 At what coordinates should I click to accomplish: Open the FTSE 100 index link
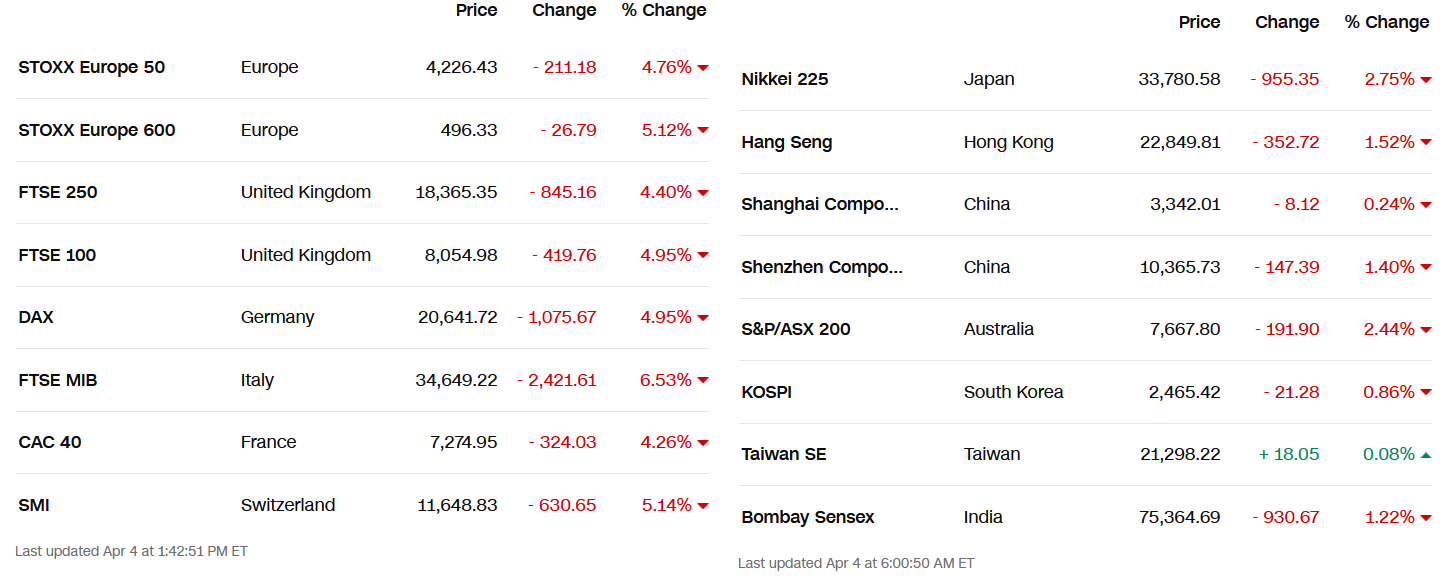(57, 255)
